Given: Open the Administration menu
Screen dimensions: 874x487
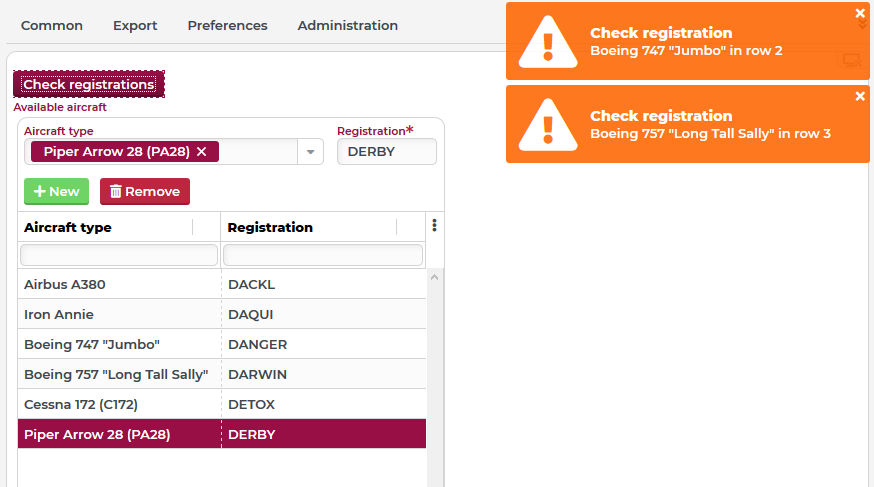Looking at the screenshot, I should click(348, 26).
